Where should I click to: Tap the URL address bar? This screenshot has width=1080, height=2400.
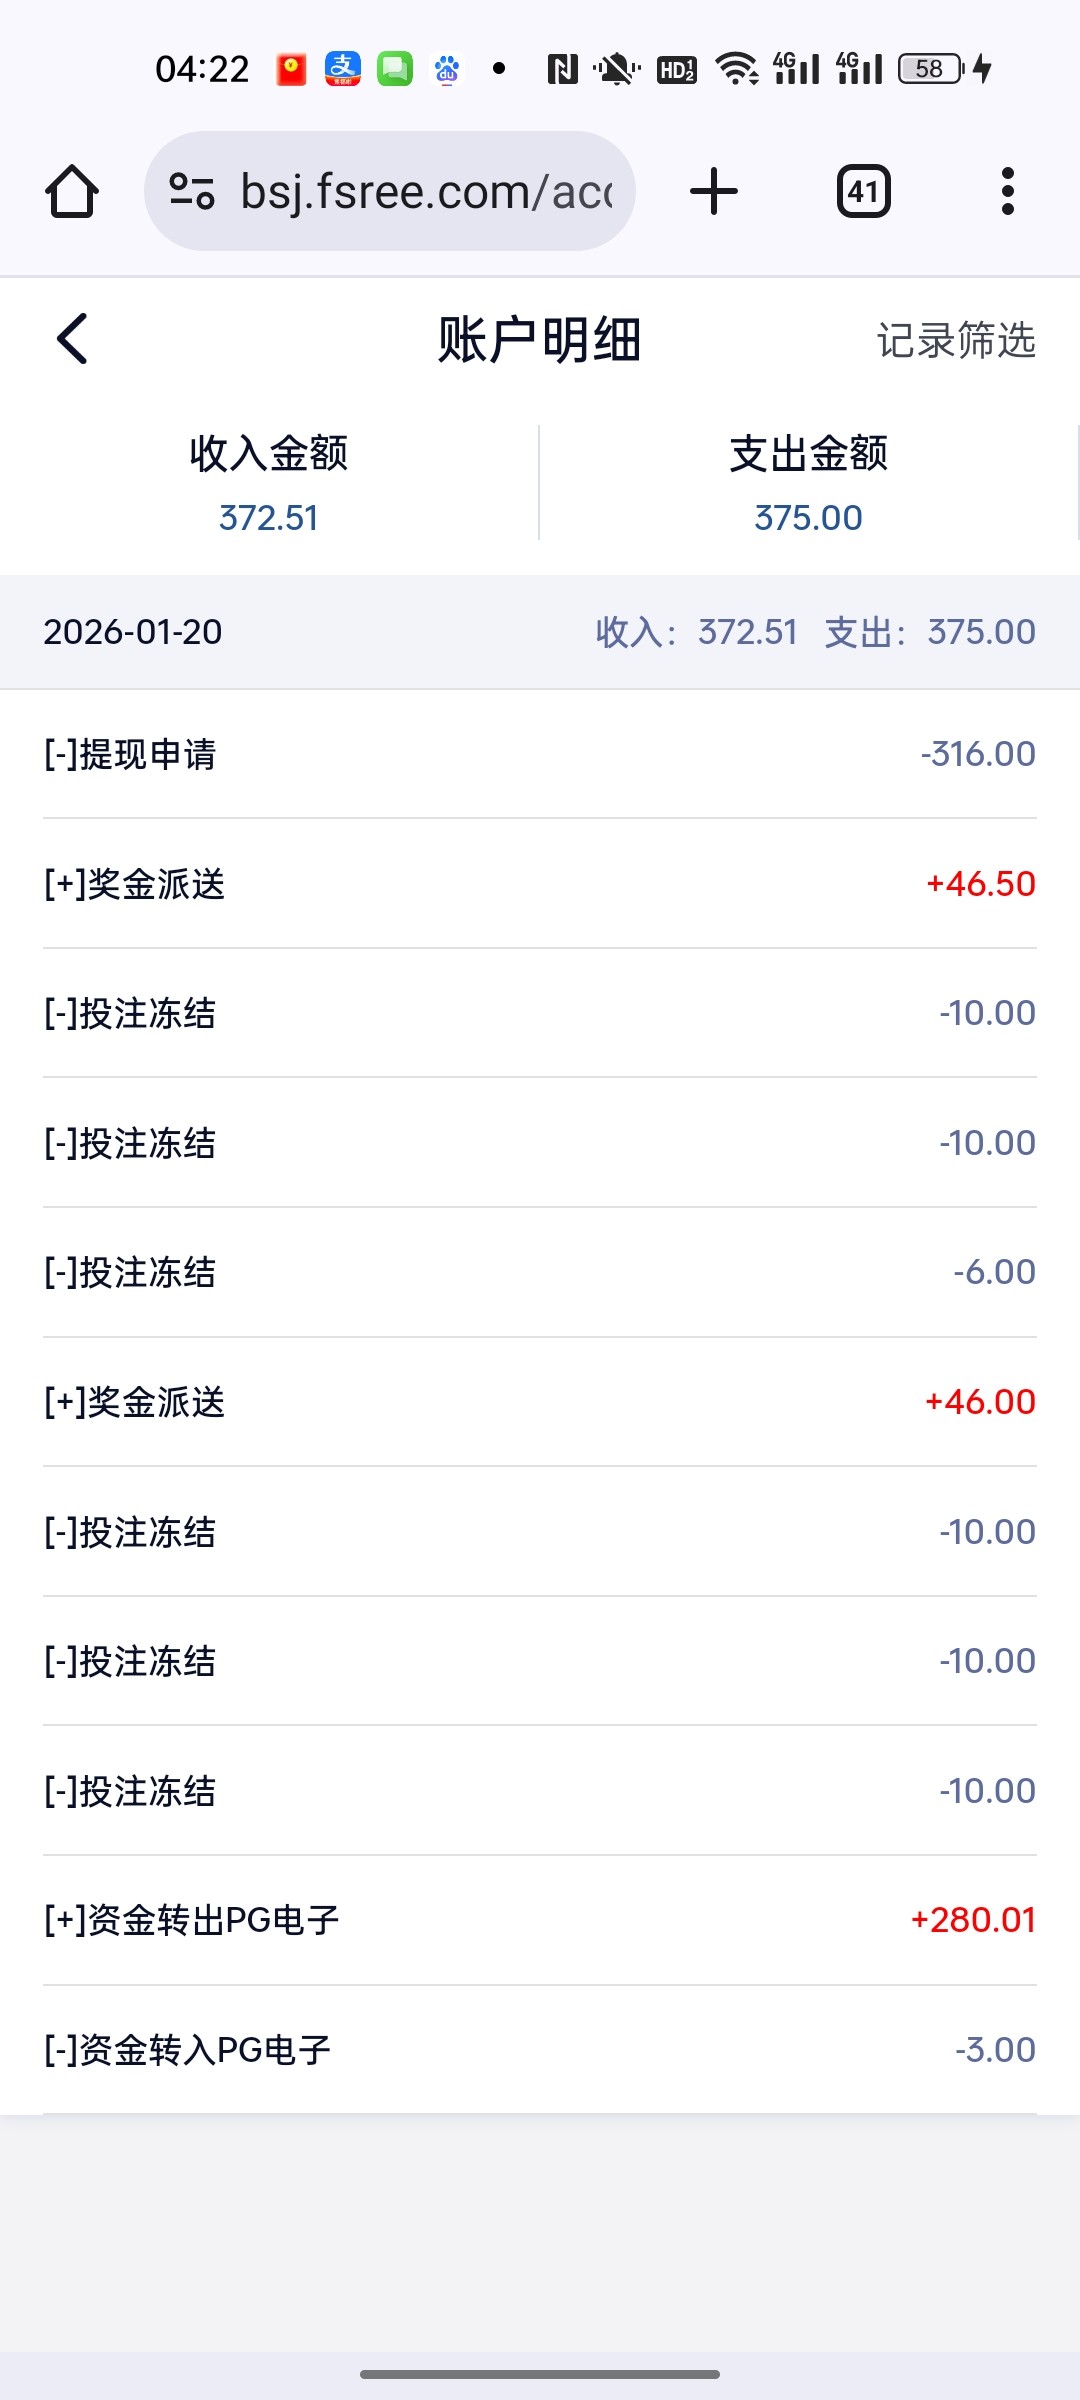pyautogui.click(x=425, y=191)
